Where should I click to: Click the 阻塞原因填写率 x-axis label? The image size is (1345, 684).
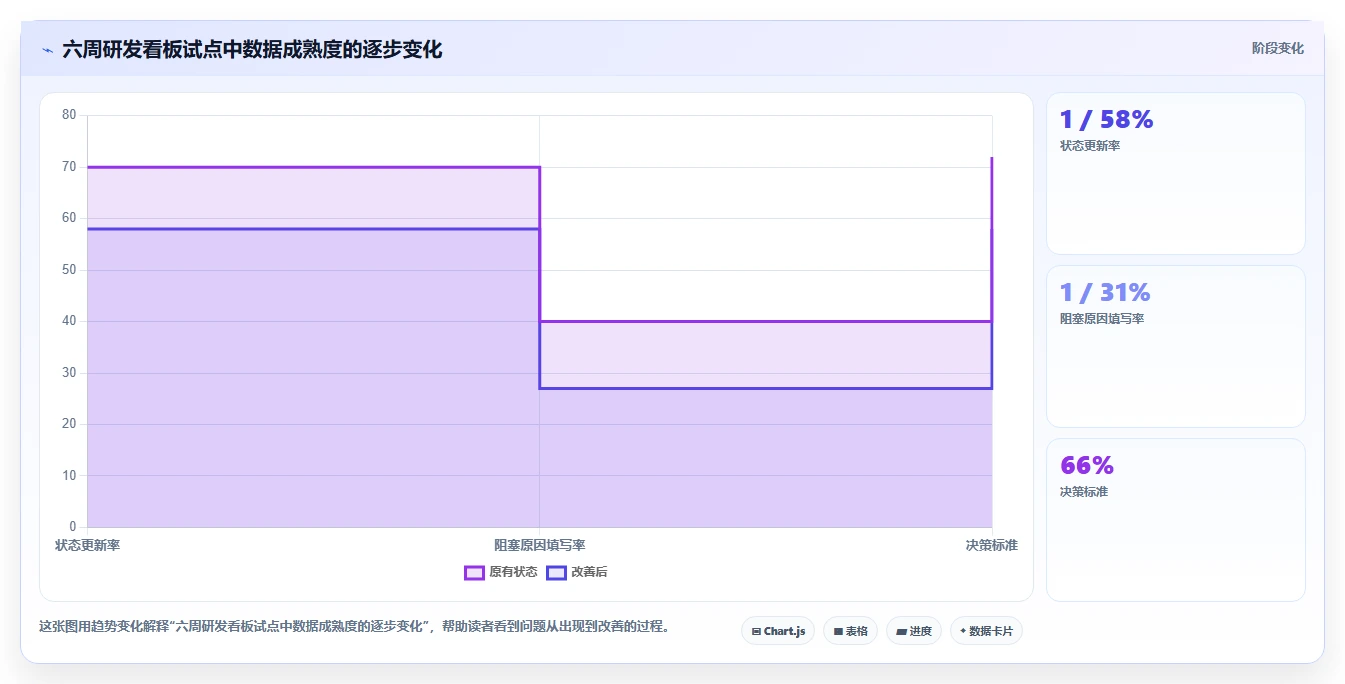[540, 545]
